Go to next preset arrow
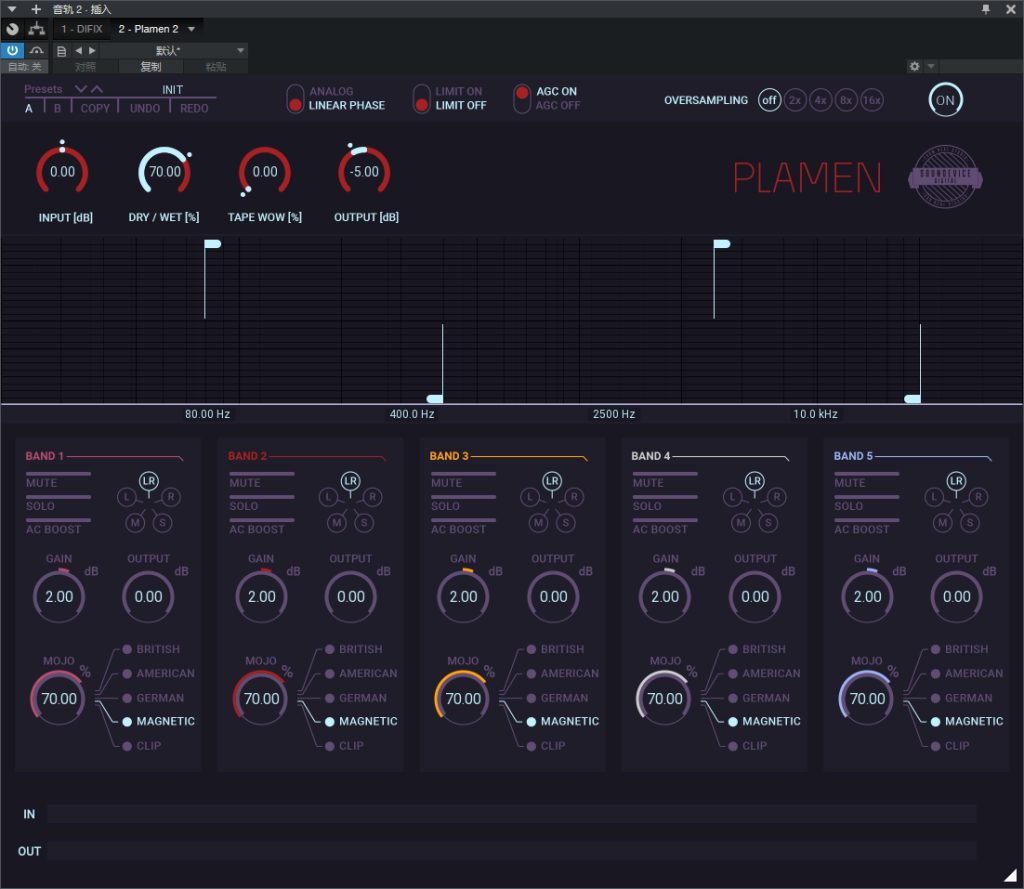1024x889 pixels. point(92,50)
